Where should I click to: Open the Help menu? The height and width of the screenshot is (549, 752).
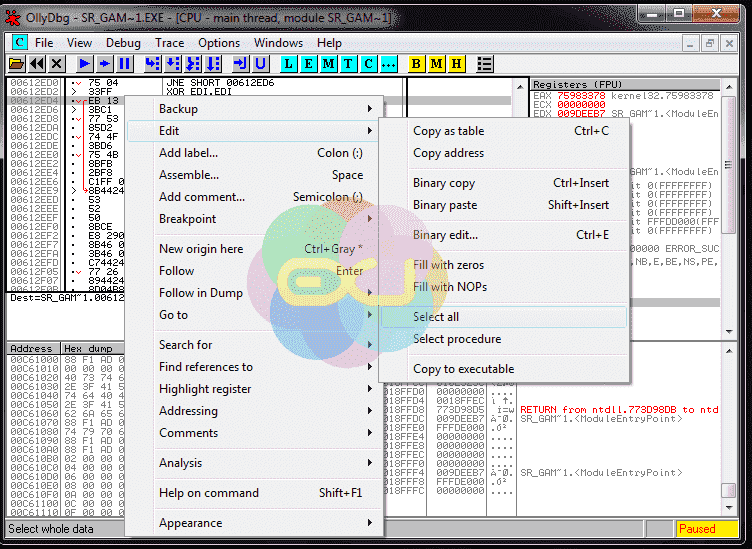pos(329,43)
